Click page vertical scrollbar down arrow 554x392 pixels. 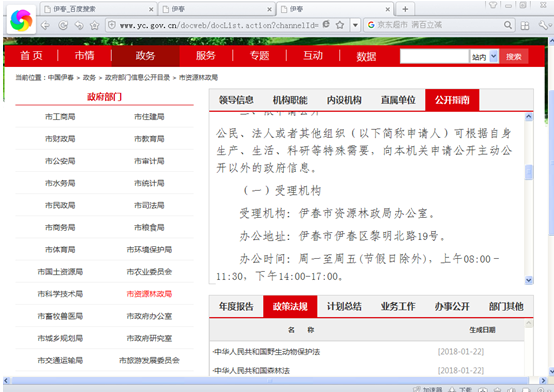[551, 371]
